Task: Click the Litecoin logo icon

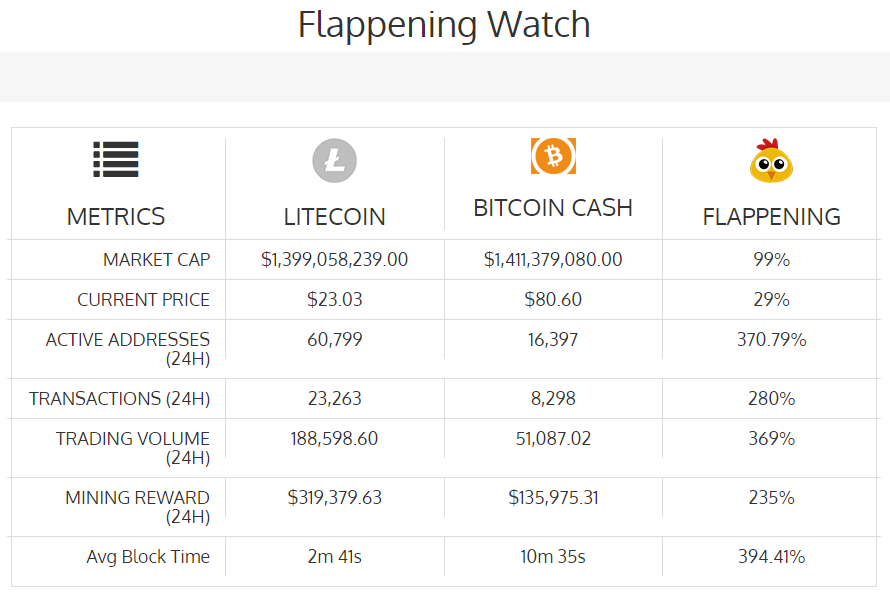Action: point(334,161)
